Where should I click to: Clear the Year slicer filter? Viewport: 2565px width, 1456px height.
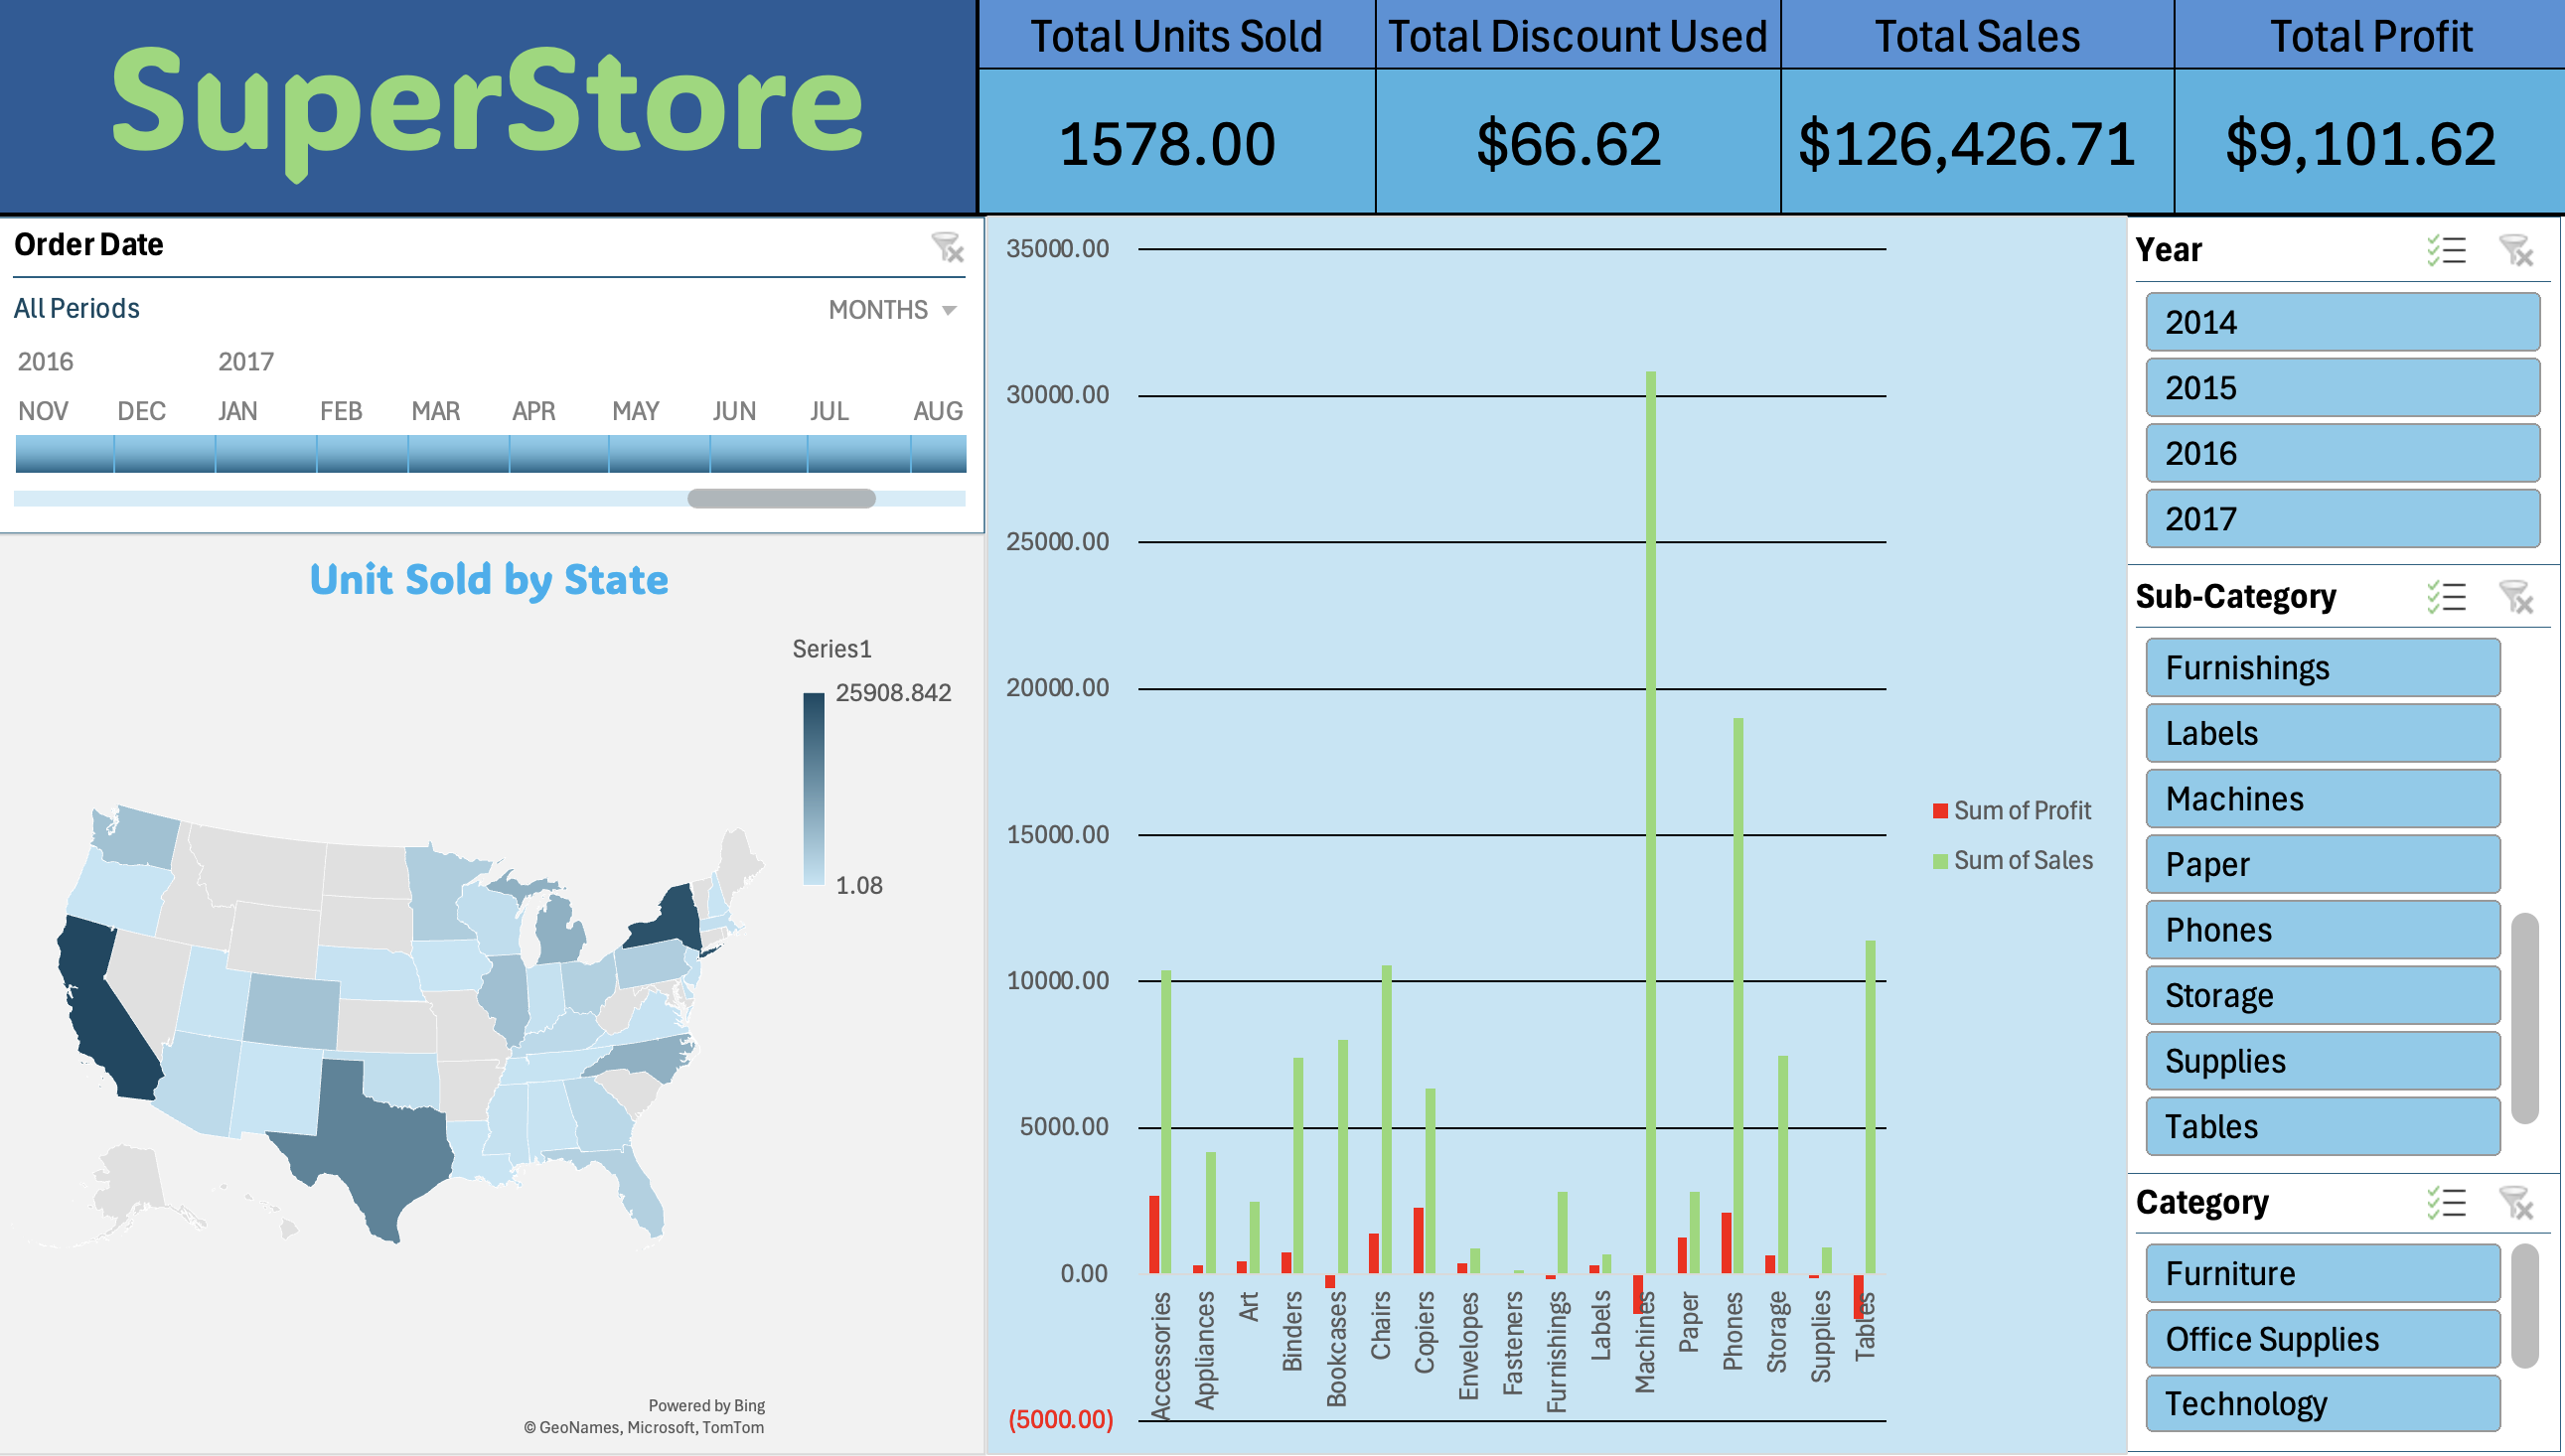[2516, 250]
